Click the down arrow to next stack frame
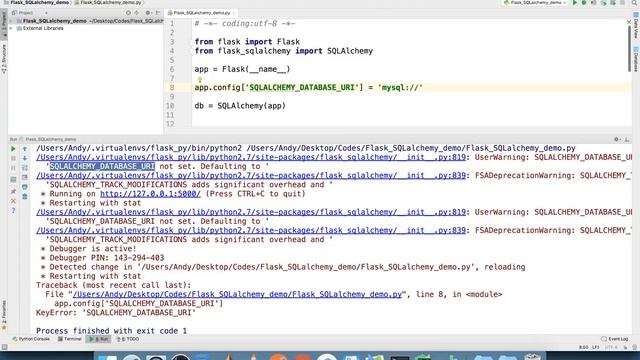640x360 pixels. [25, 158]
